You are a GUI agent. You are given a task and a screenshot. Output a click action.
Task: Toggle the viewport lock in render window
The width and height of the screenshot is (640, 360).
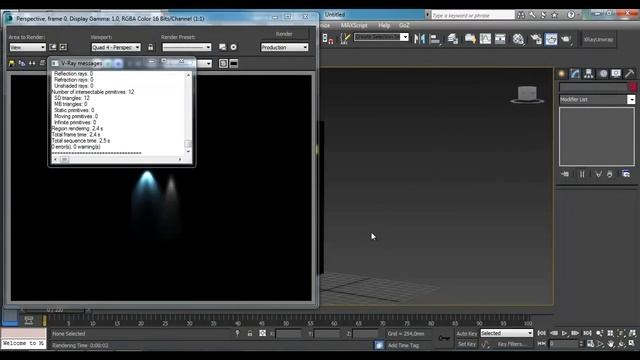point(151,47)
